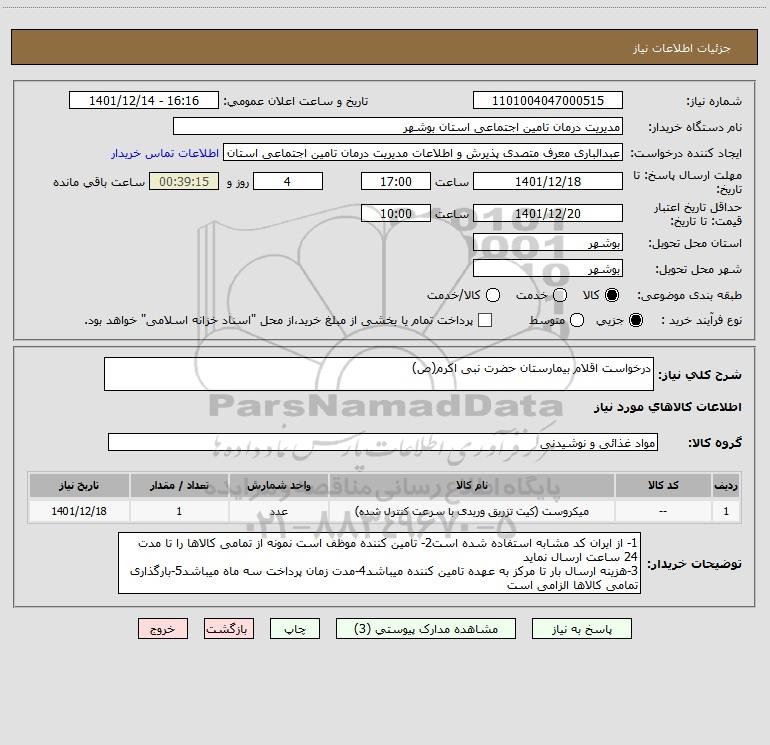
Task: Click the need number field 1101004047000515
Action: [x=548, y=101]
